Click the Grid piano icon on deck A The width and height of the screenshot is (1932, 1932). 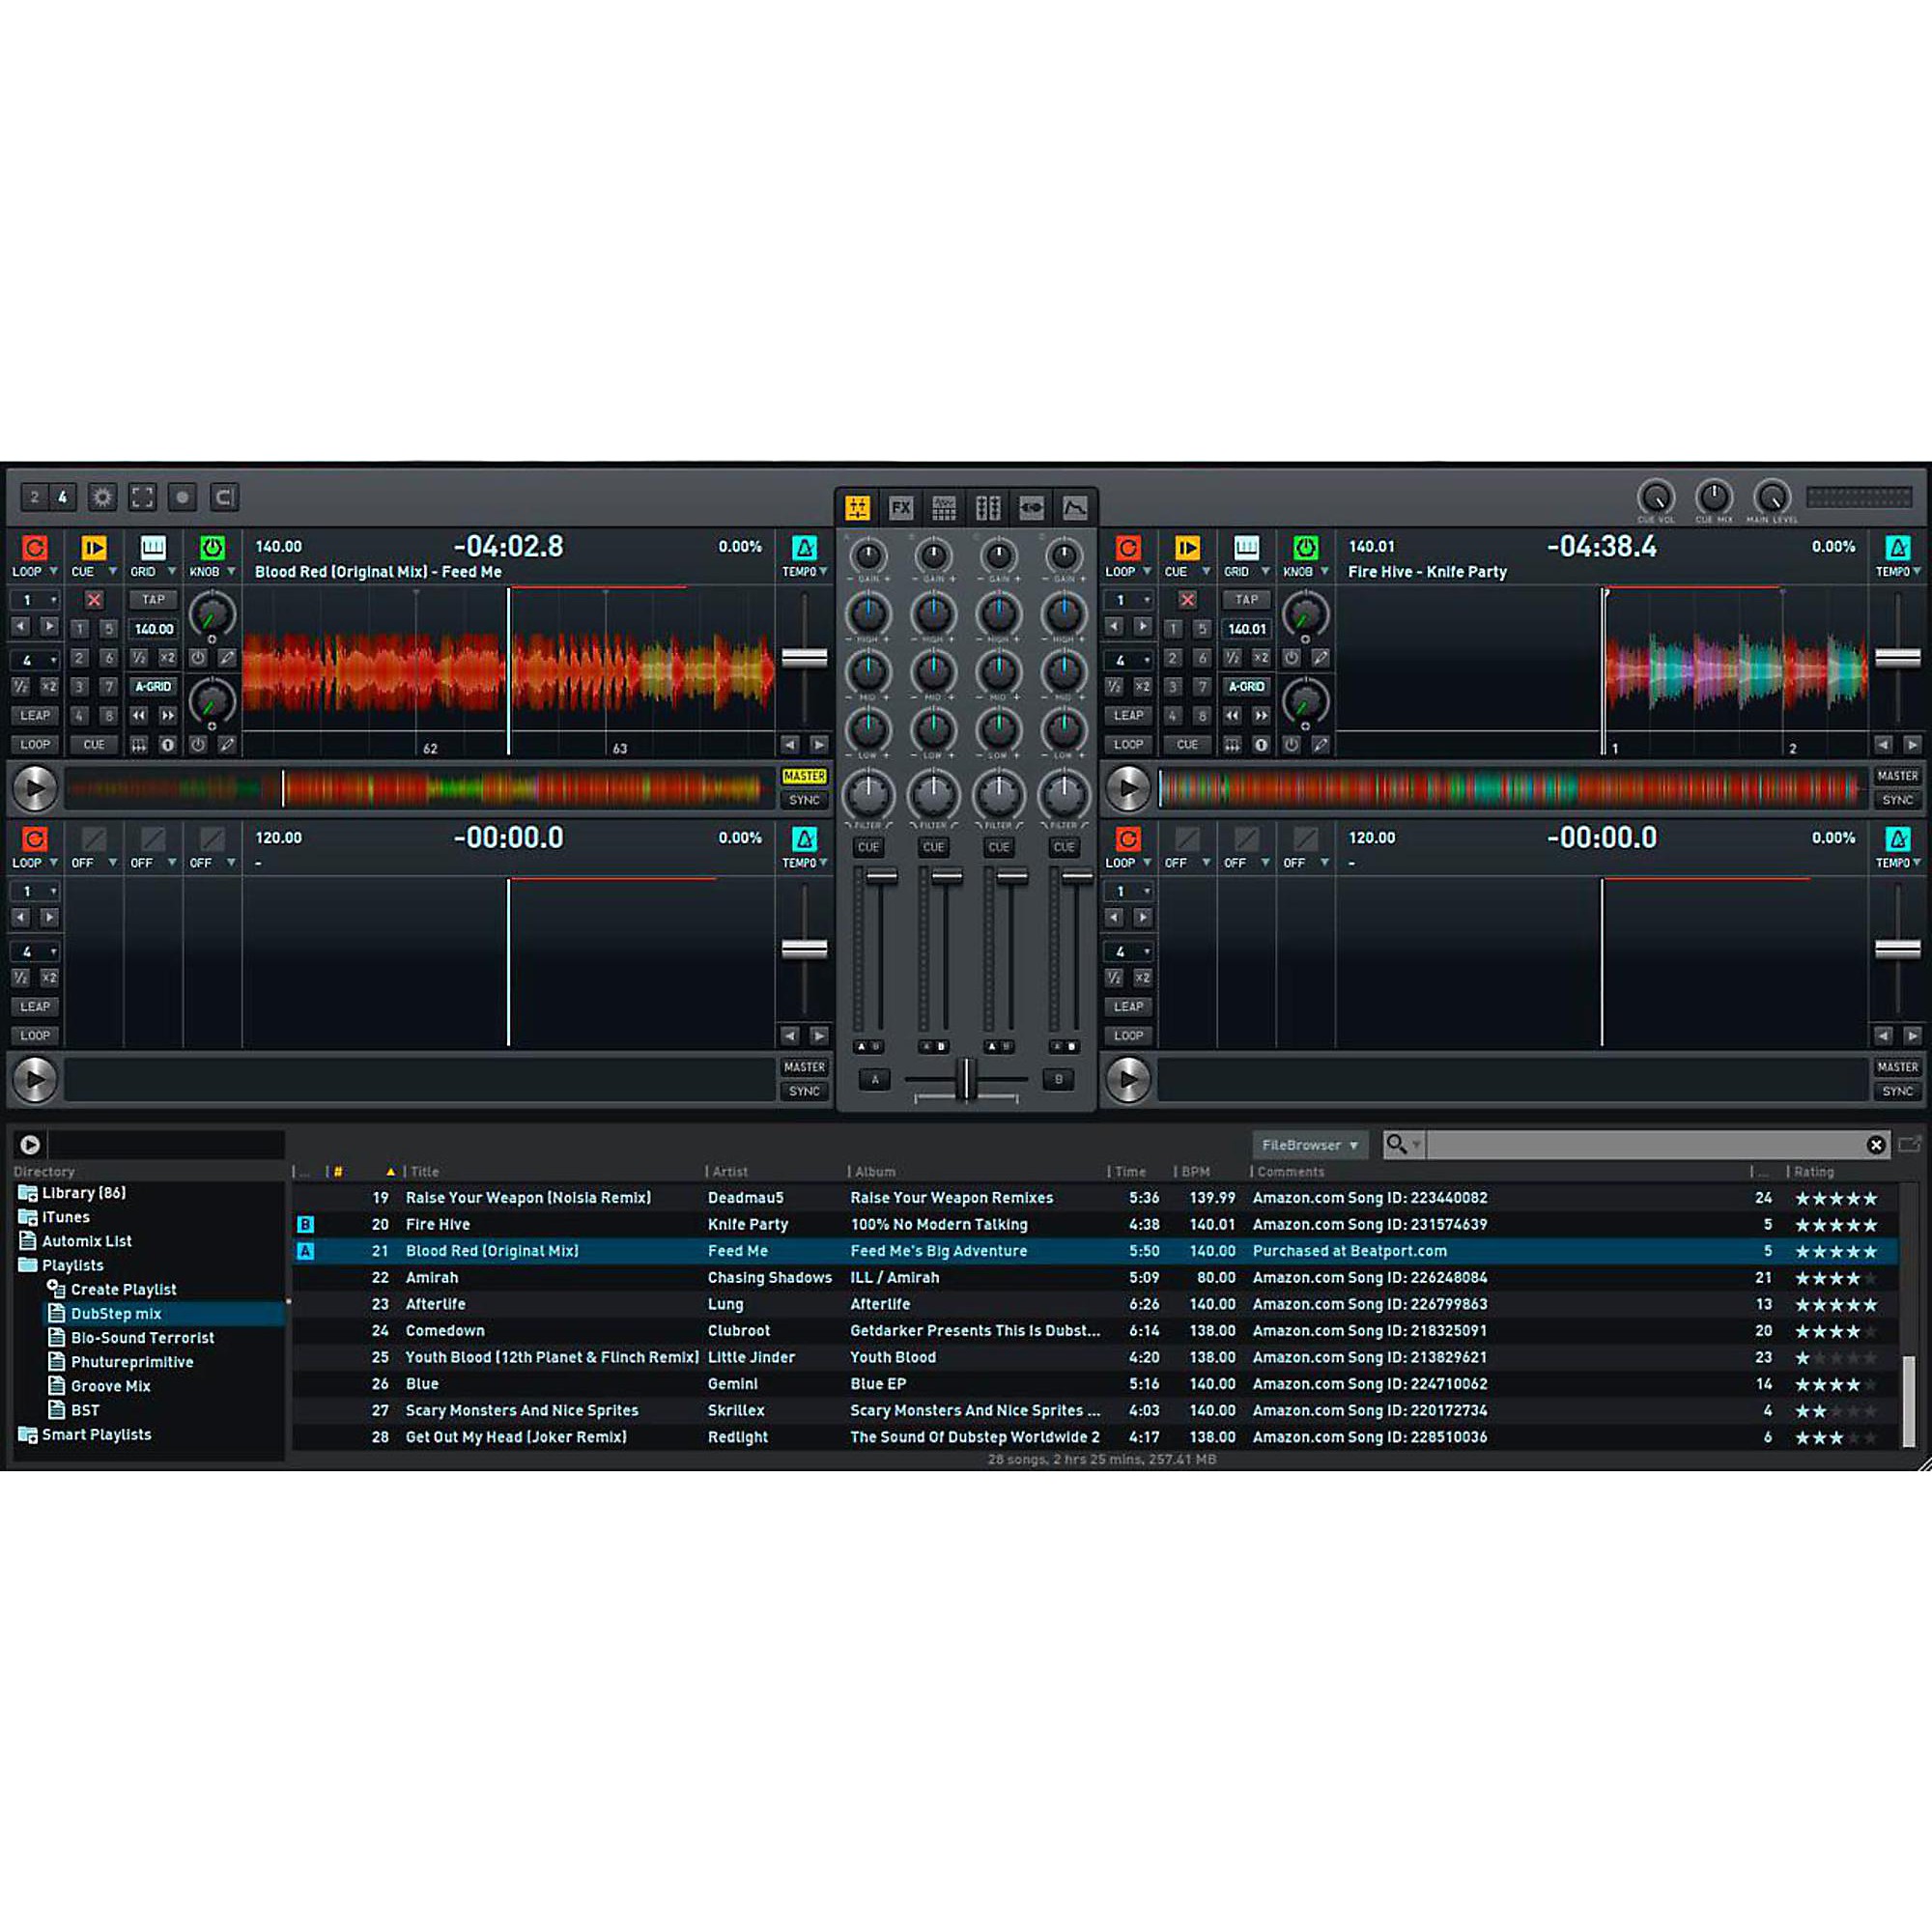tap(152, 548)
